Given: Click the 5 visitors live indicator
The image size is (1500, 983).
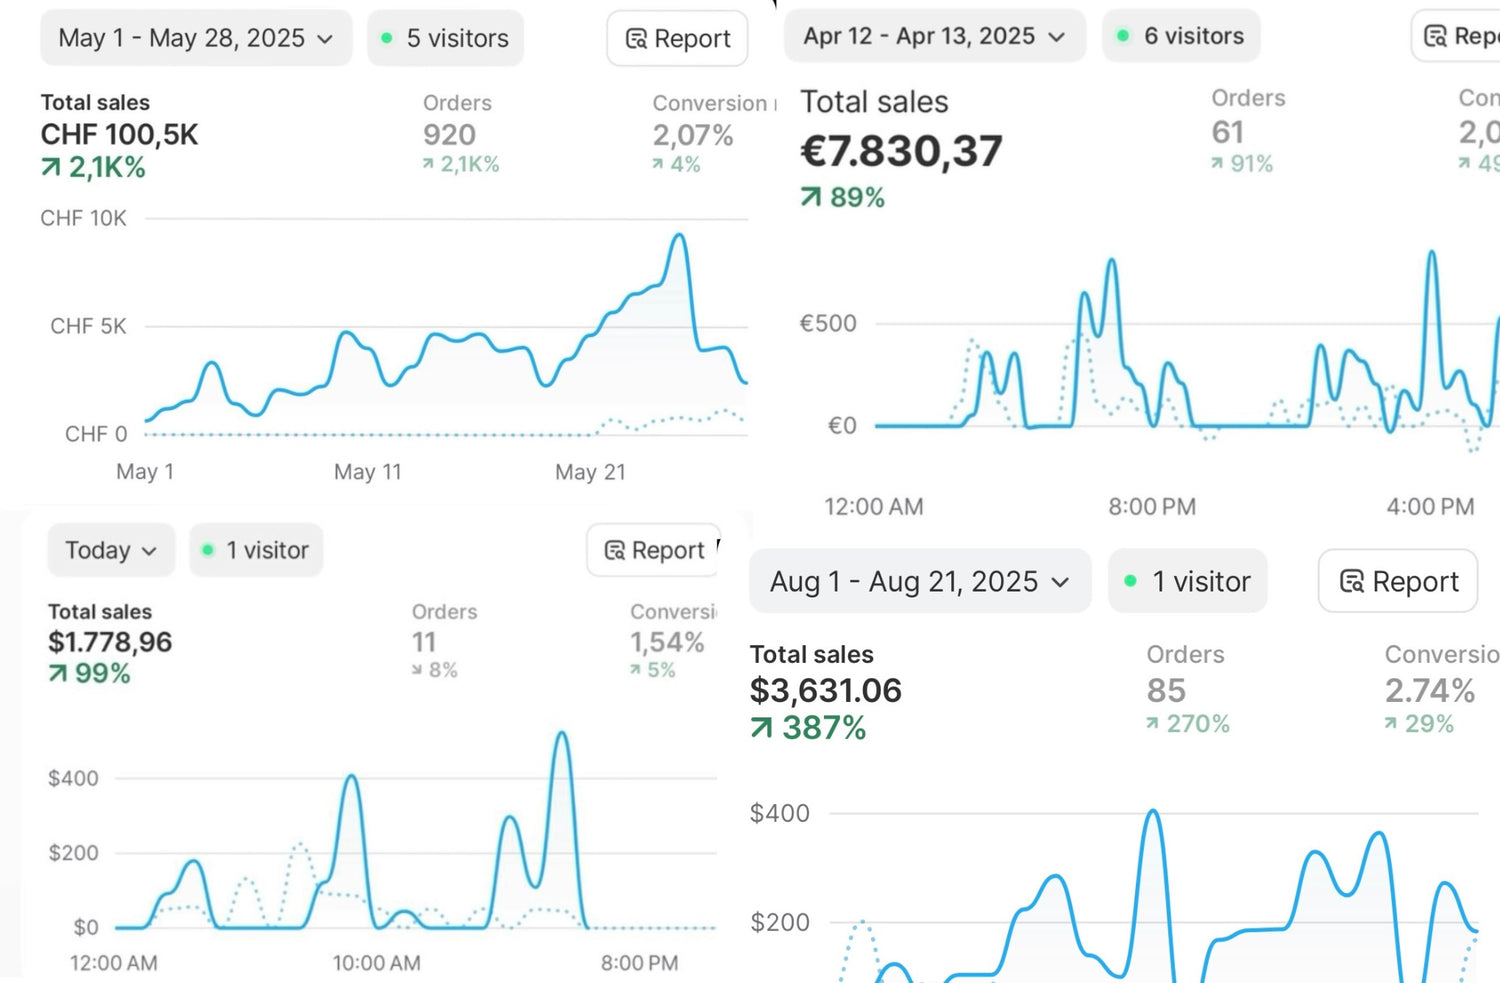Looking at the screenshot, I should point(445,39).
